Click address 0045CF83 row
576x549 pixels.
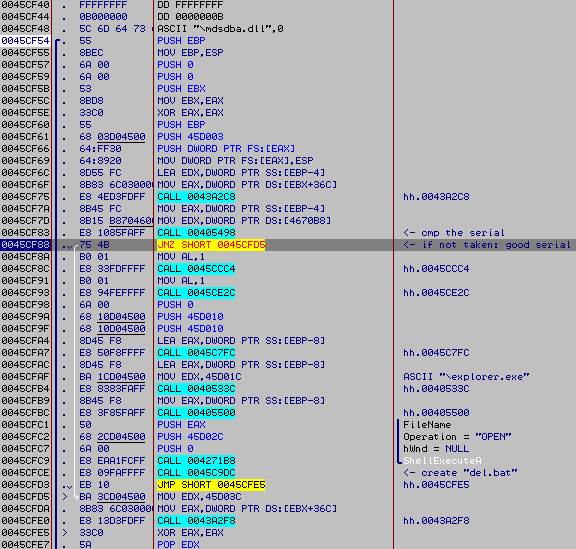(25, 233)
